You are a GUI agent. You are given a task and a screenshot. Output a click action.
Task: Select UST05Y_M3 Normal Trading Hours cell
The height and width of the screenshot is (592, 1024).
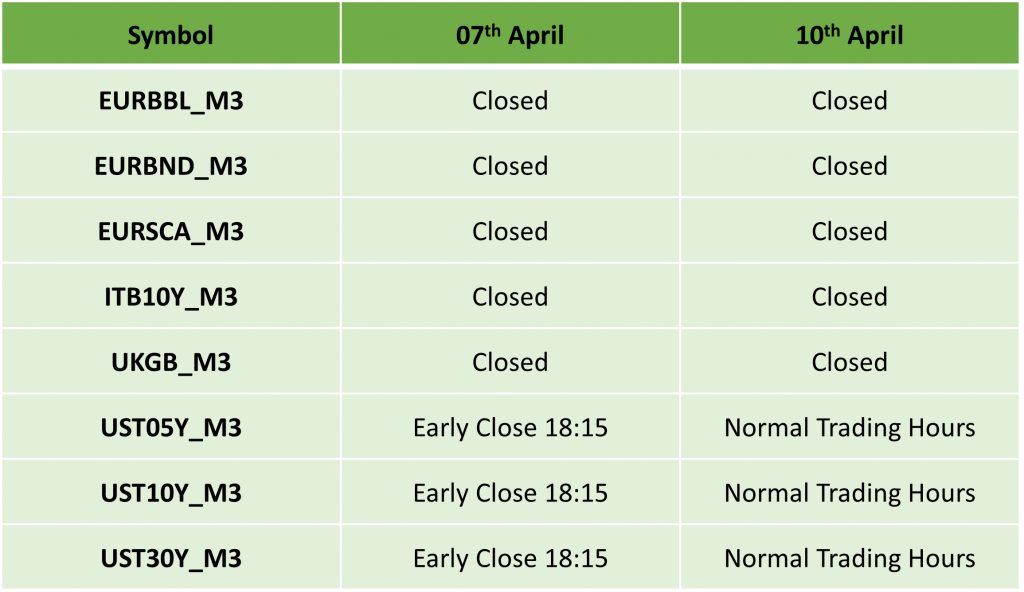coord(850,427)
